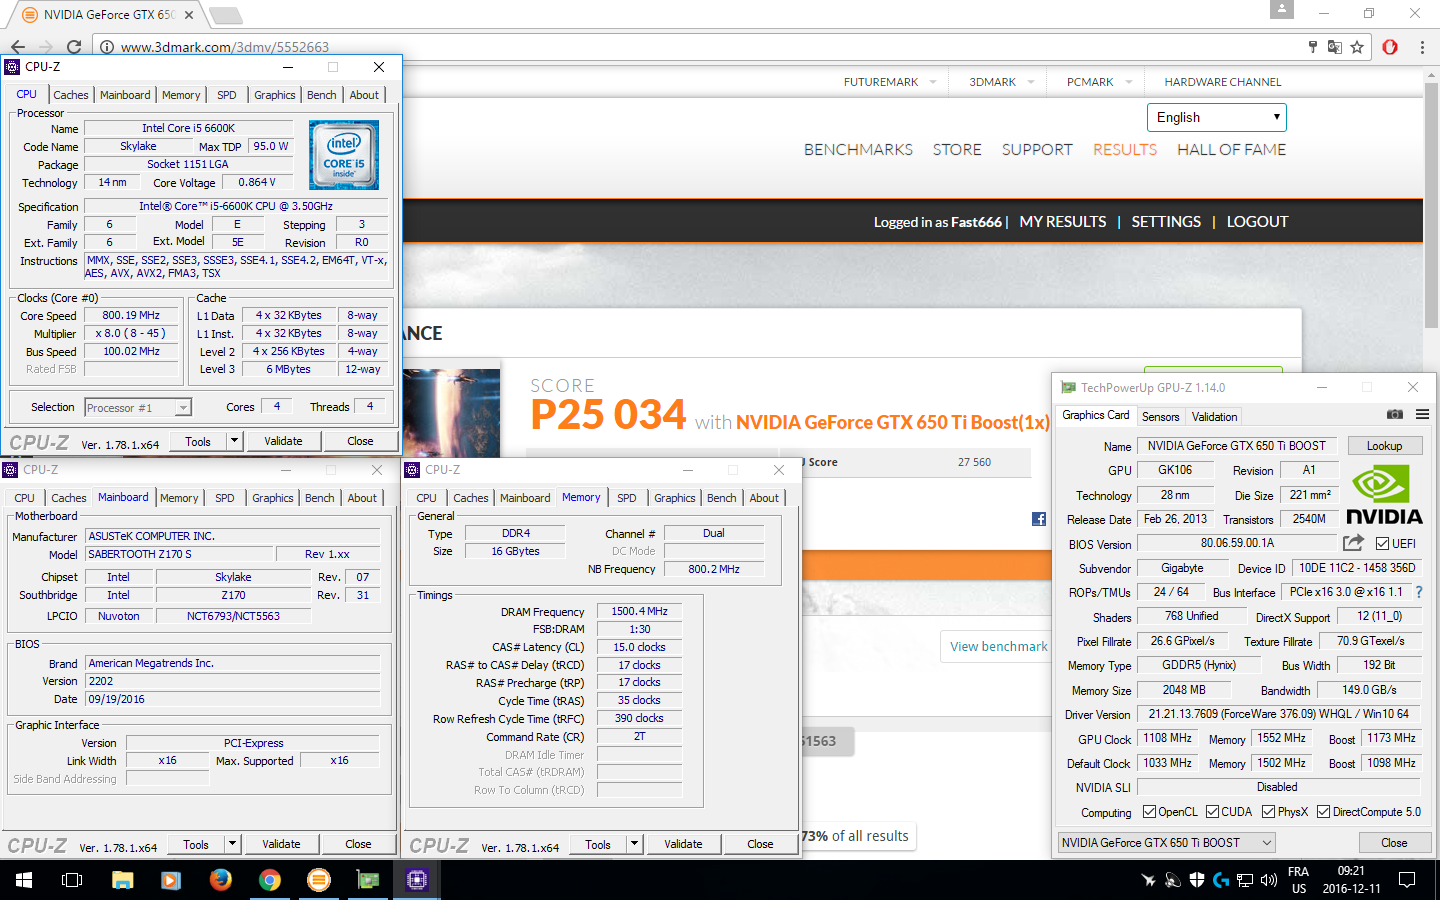Open Google Chrome from the taskbar
Viewport: 1440px width, 900px height.
coord(269,880)
